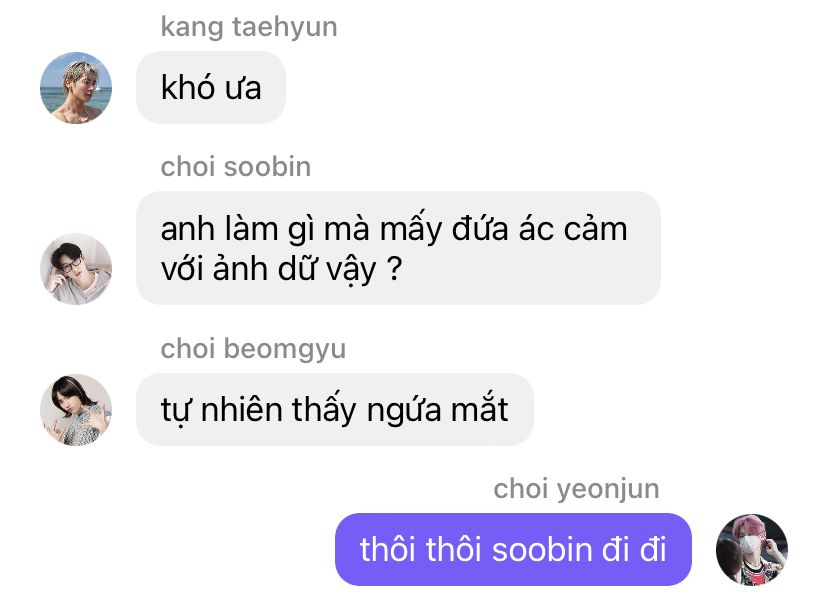The height and width of the screenshot is (609, 828).
Task: Select the "tự nhiên thấy ngứa mắt" bubble
Action: (335, 409)
